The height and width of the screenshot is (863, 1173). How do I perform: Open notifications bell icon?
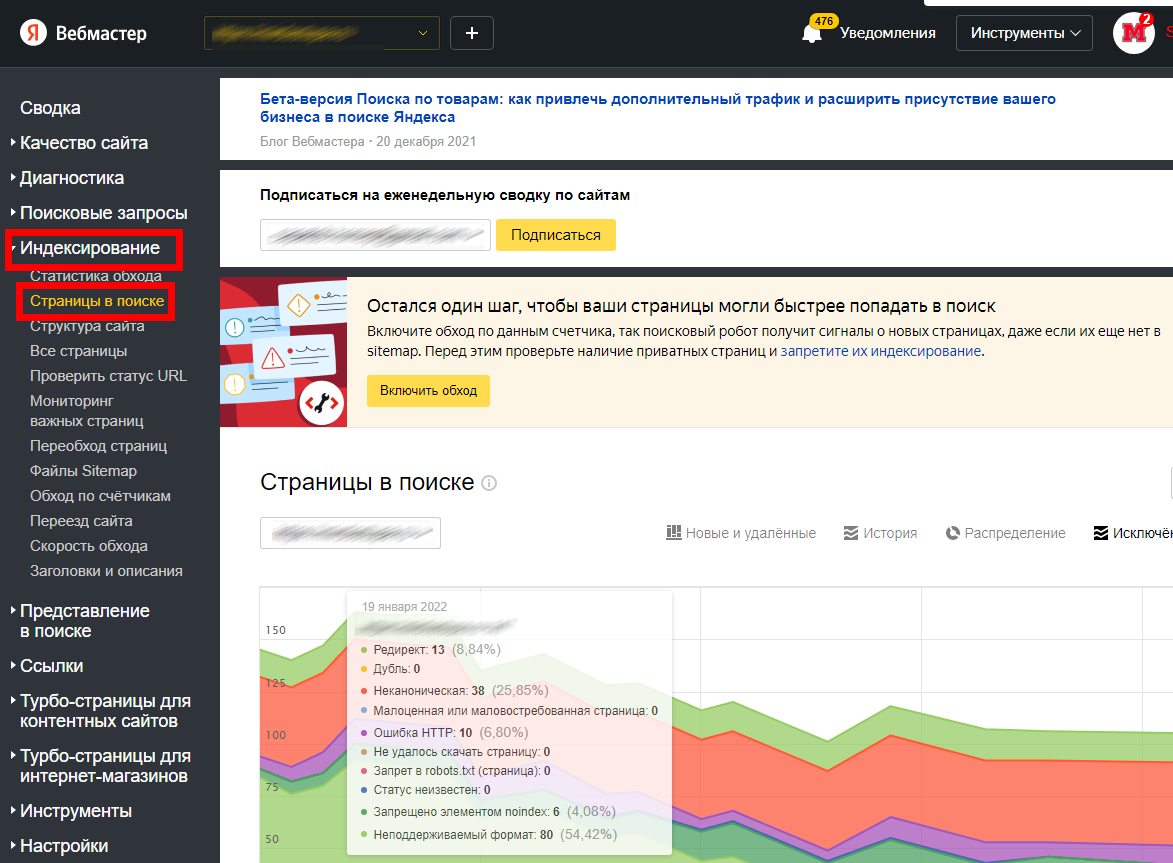812,33
